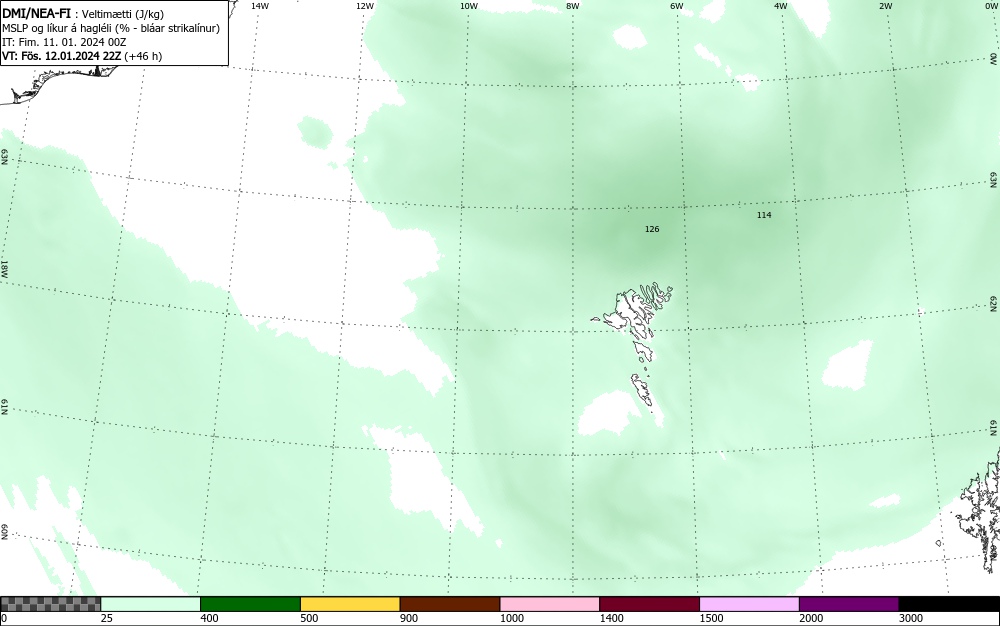Screen dimensions: 1000x626
Task: Select the brown 900–1000 legend swatch
Action: point(450,604)
